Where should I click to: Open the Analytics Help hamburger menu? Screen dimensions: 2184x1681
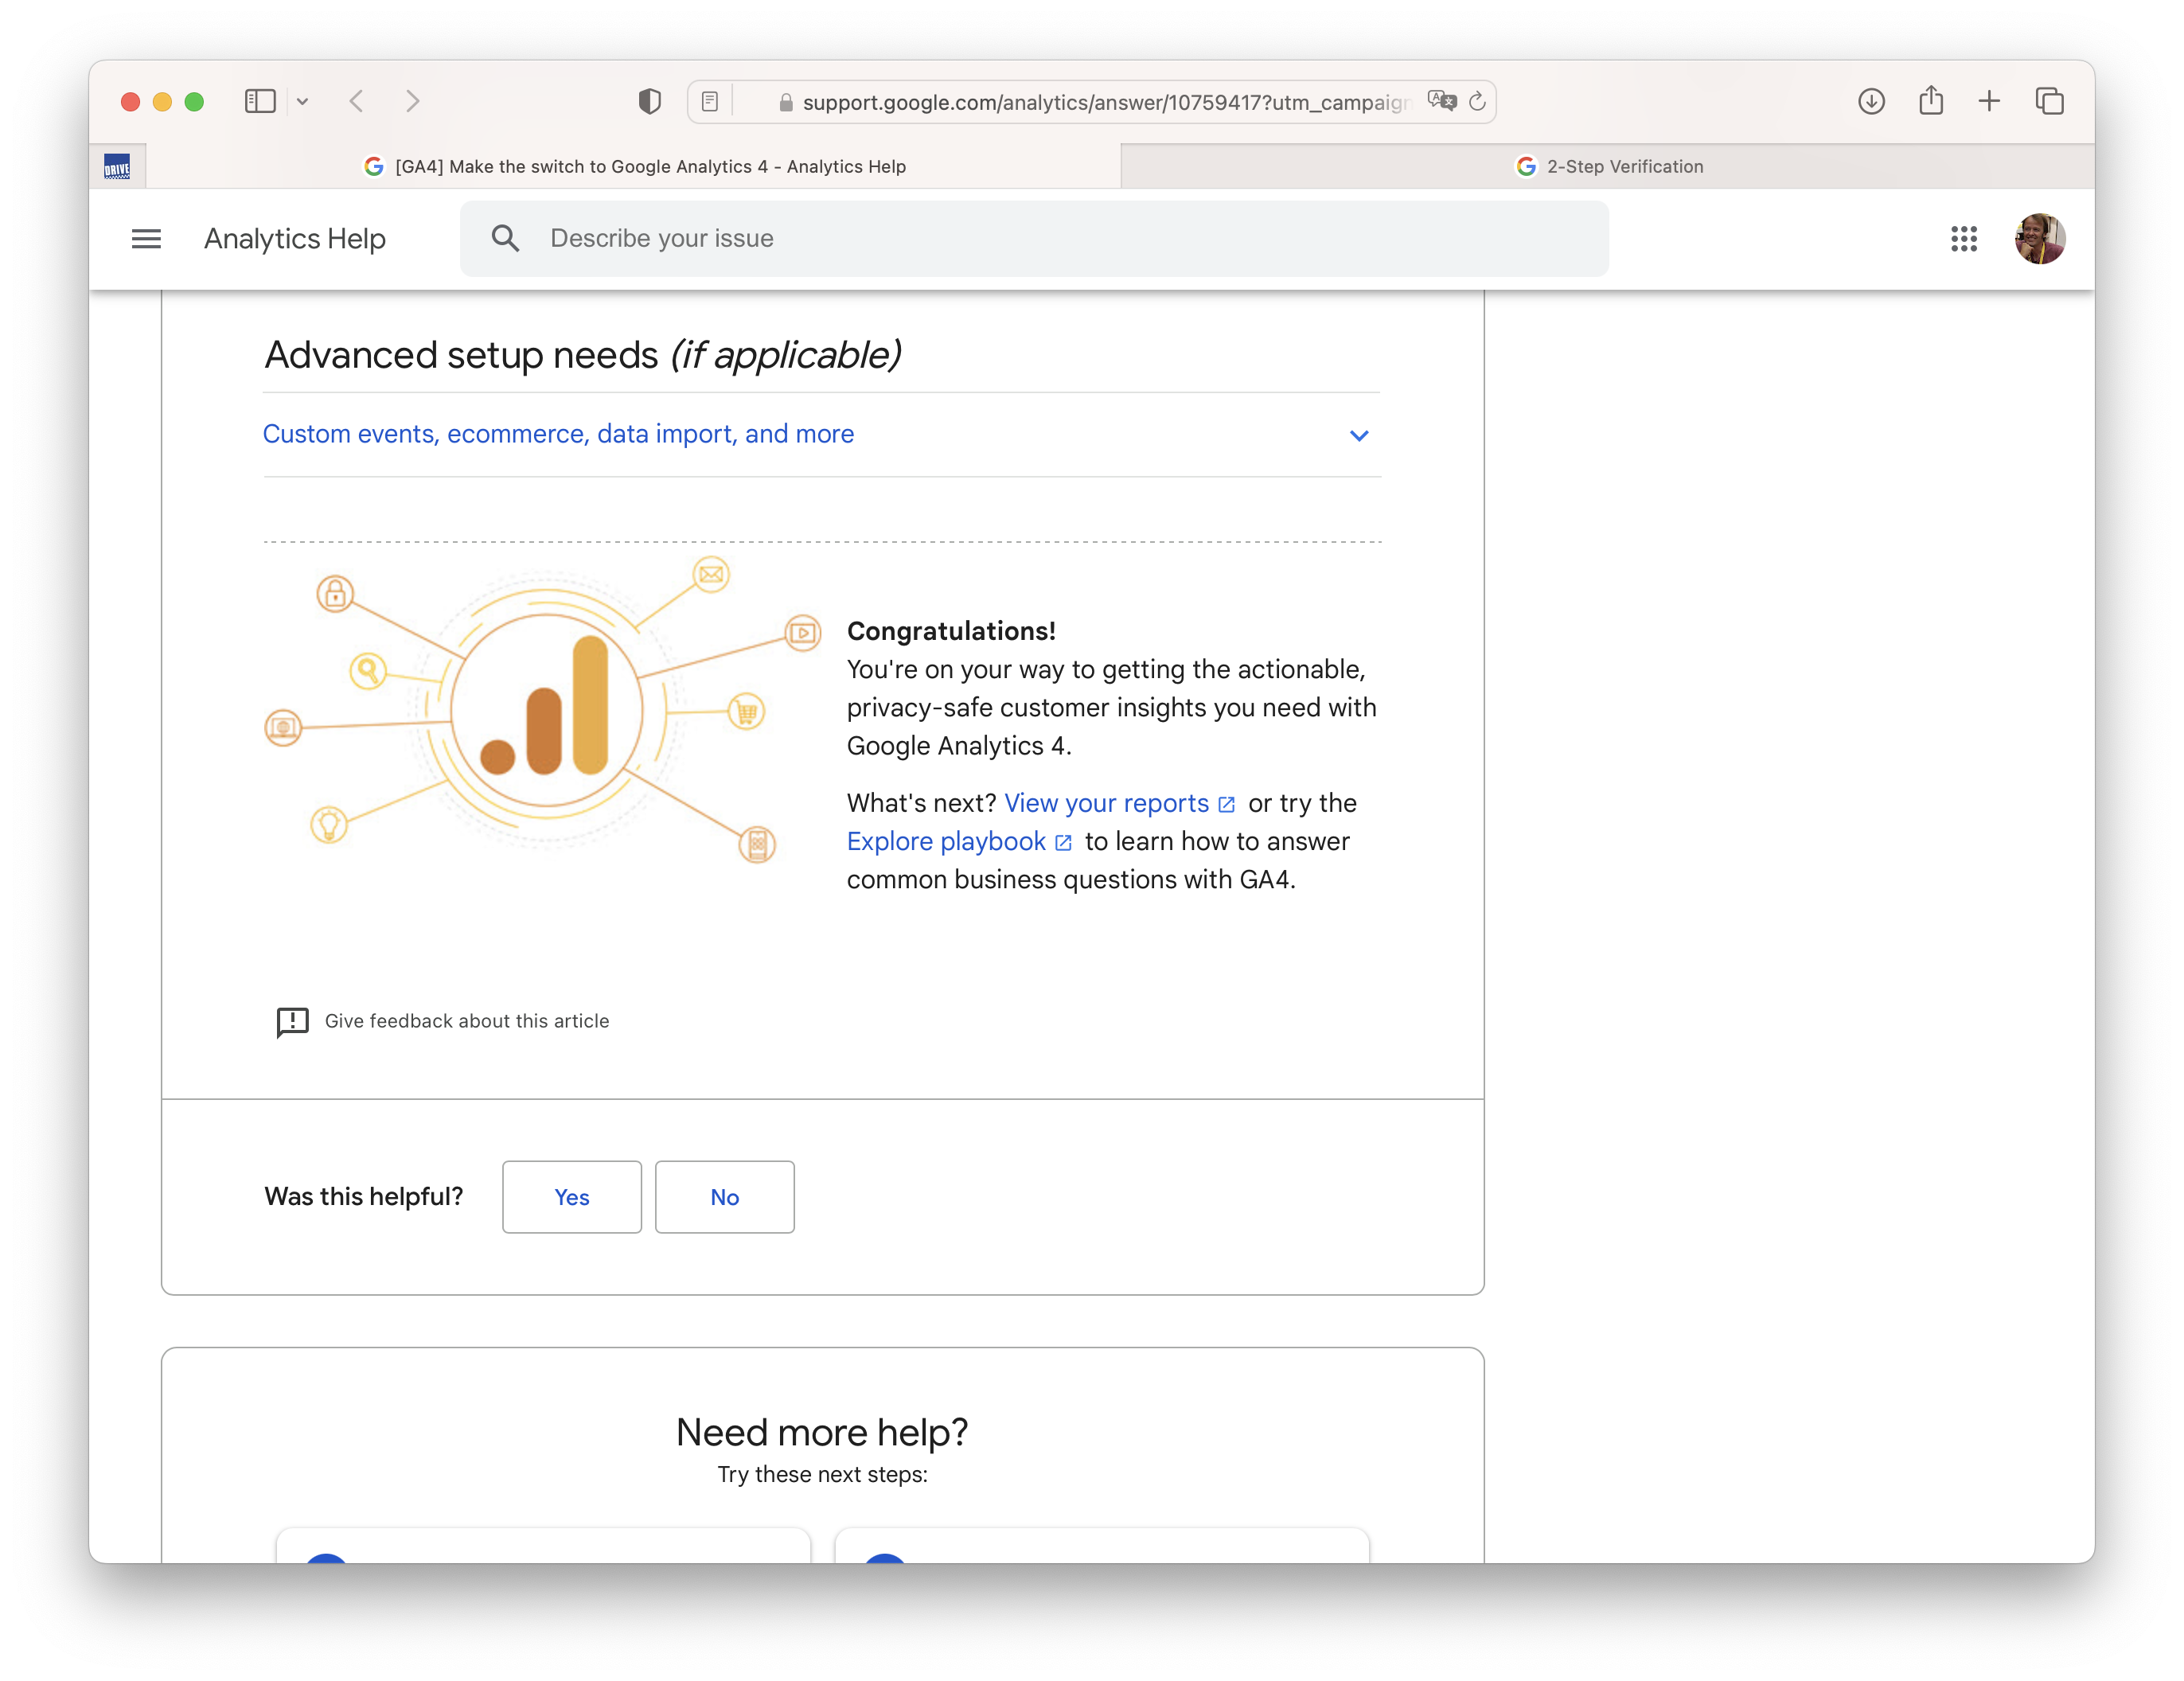click(146, 239)
